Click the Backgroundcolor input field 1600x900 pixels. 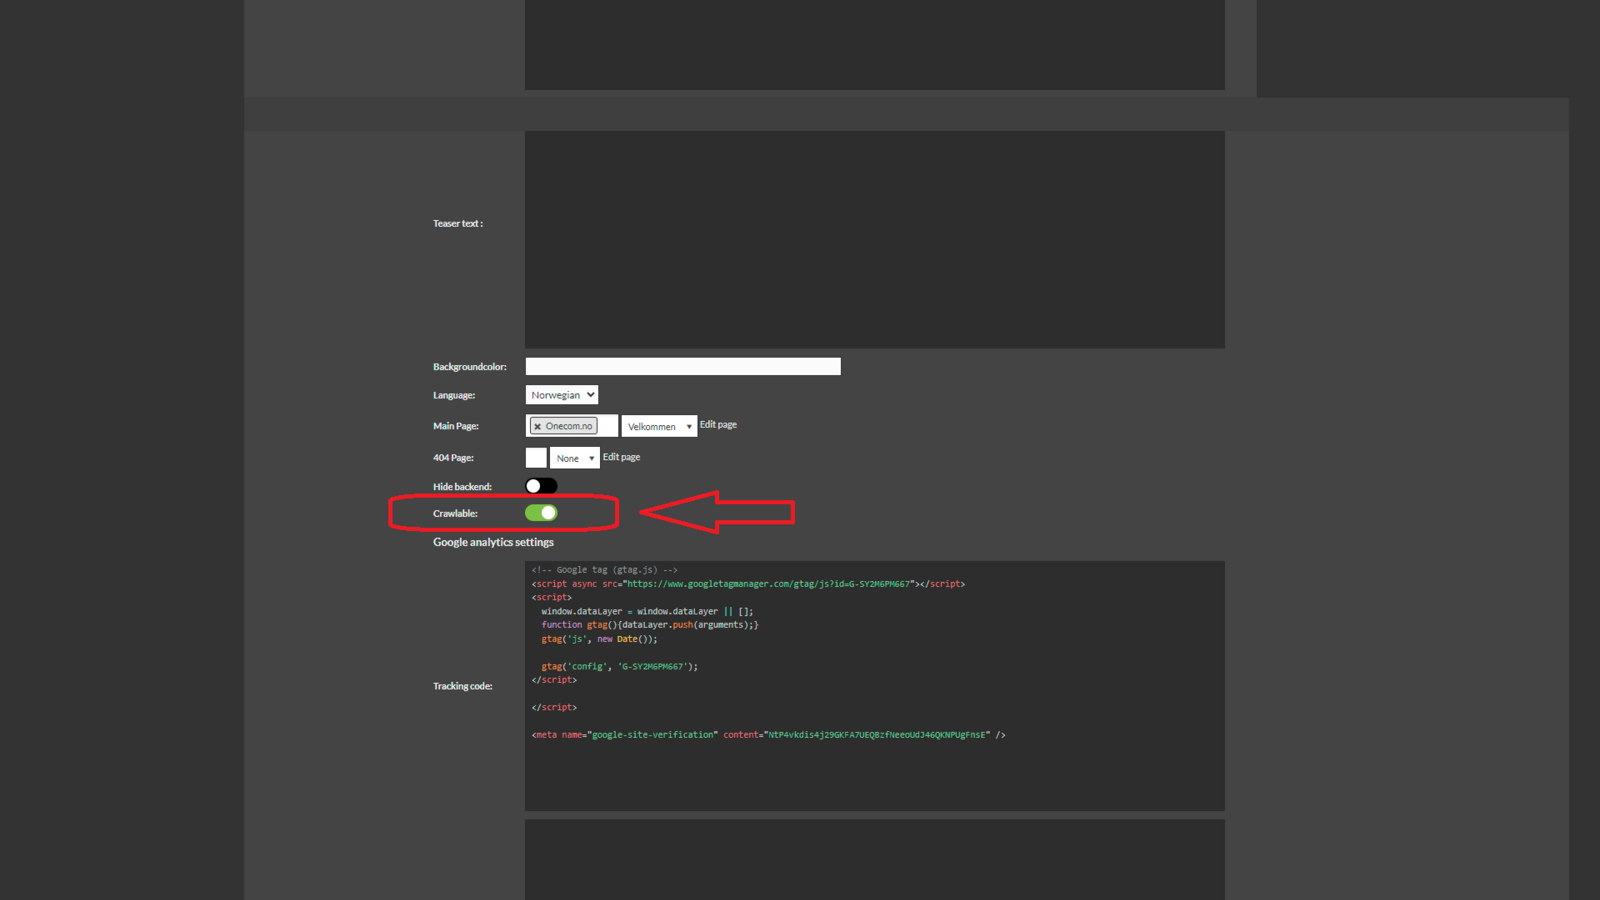click(683, 366)
